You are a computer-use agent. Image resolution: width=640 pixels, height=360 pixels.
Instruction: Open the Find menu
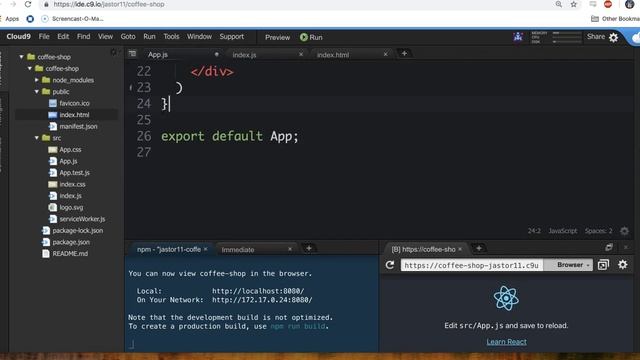tap(83, 37)
